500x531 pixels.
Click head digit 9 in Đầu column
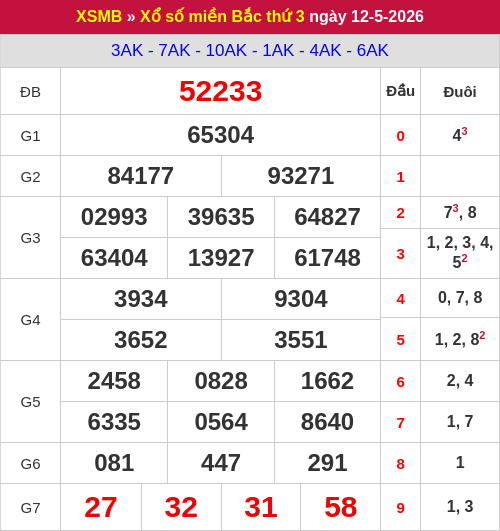(400, 508)
